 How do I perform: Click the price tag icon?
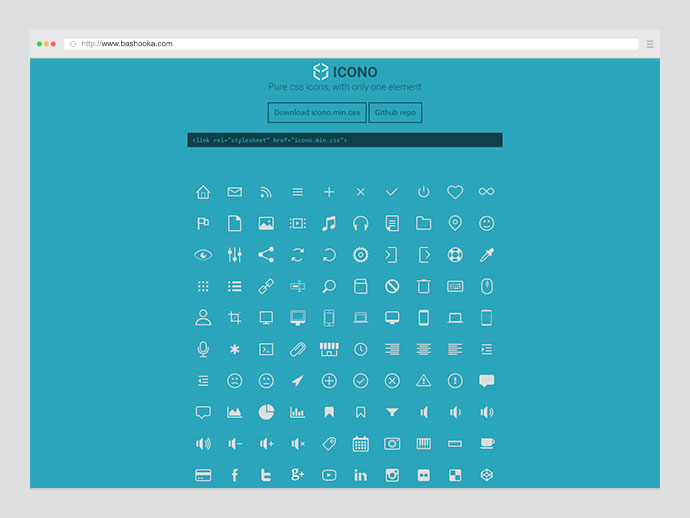coord(329,444)
